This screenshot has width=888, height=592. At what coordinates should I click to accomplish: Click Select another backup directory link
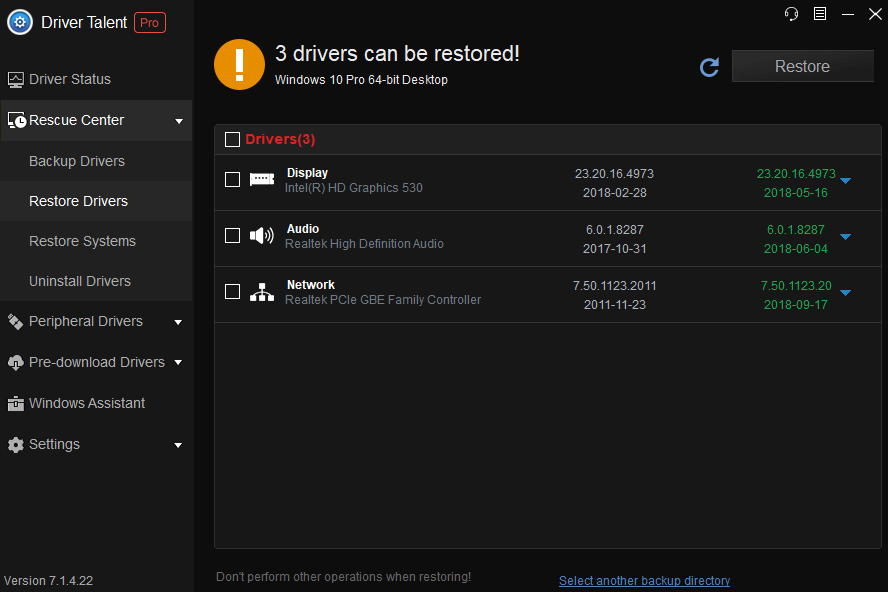pyautogui.click(x=644, y=581)
